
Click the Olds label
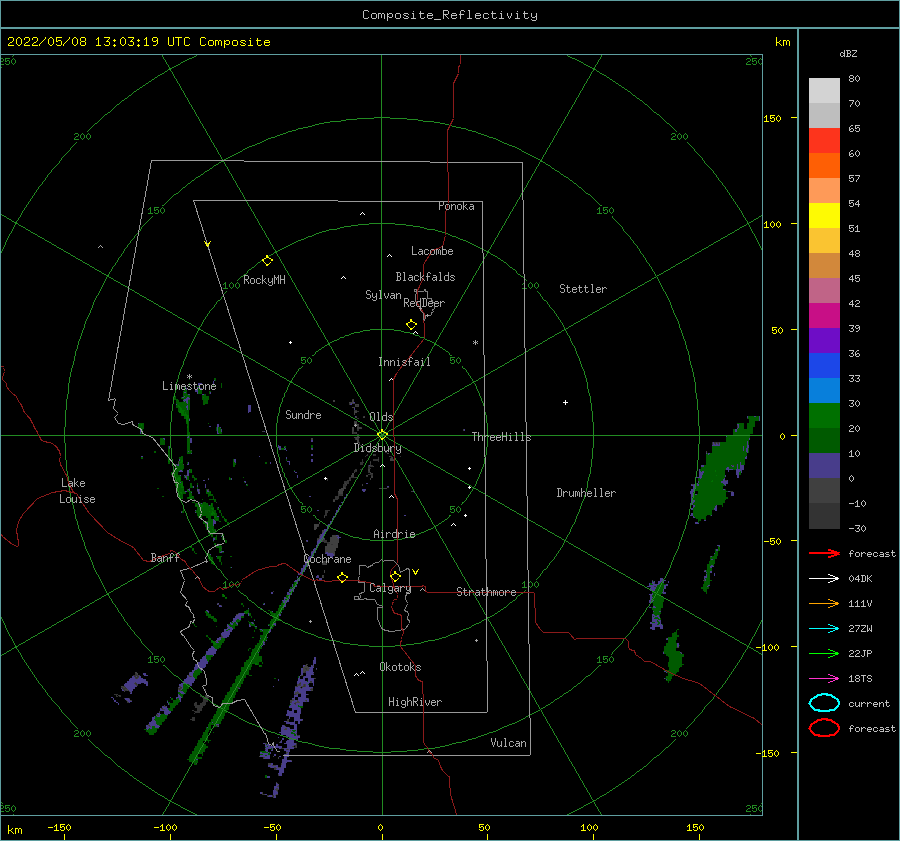click(381, 417)
